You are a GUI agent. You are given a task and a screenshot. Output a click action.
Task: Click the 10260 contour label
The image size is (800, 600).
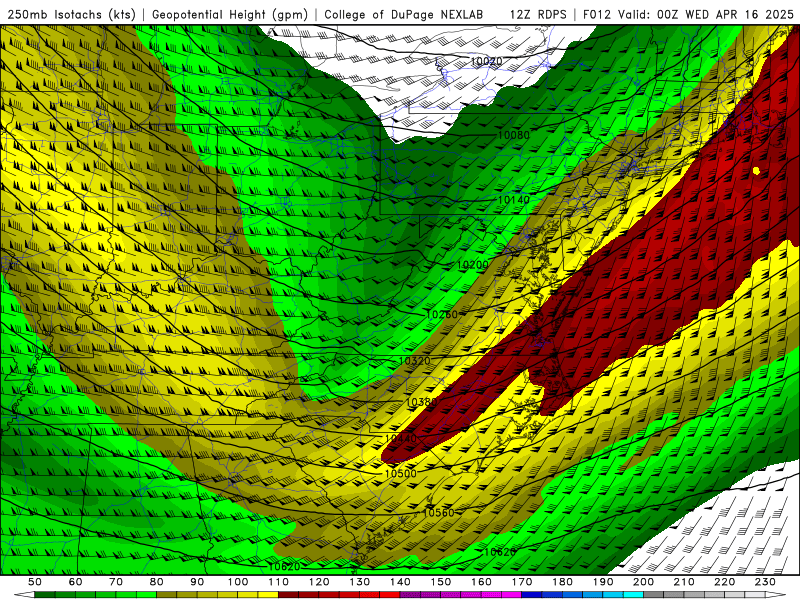pyautogui.click(x=442, y=315)
